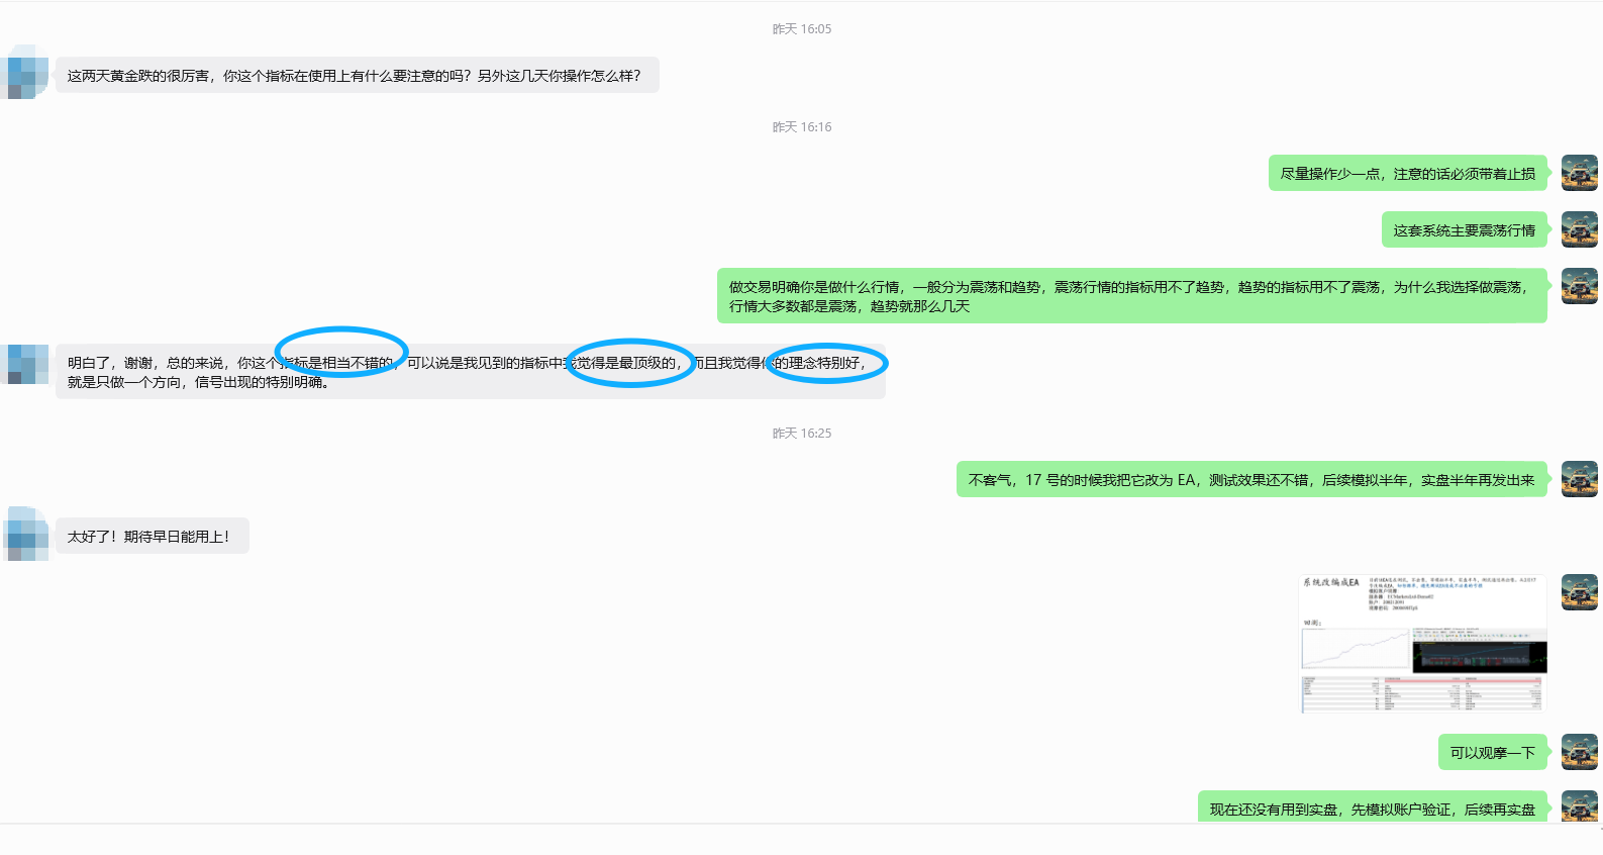
Task: Open the 系统改编成EA image thumbnail
Action: point(1423,643)
